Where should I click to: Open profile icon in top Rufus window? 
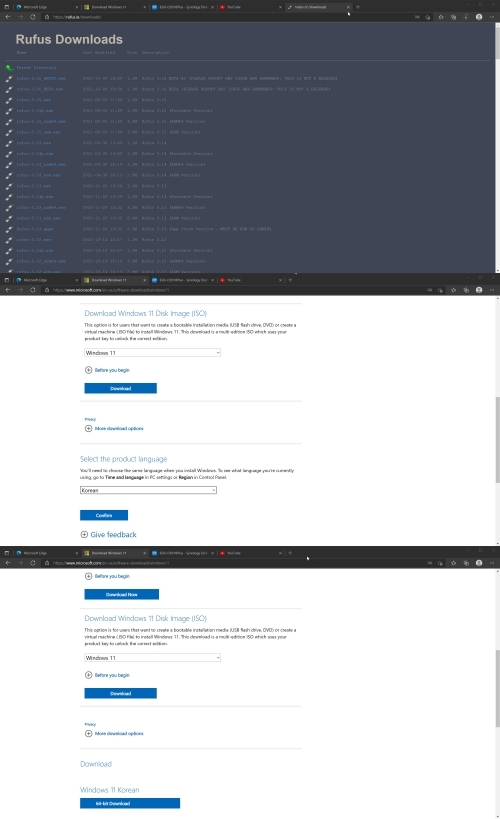pos(479,17)
